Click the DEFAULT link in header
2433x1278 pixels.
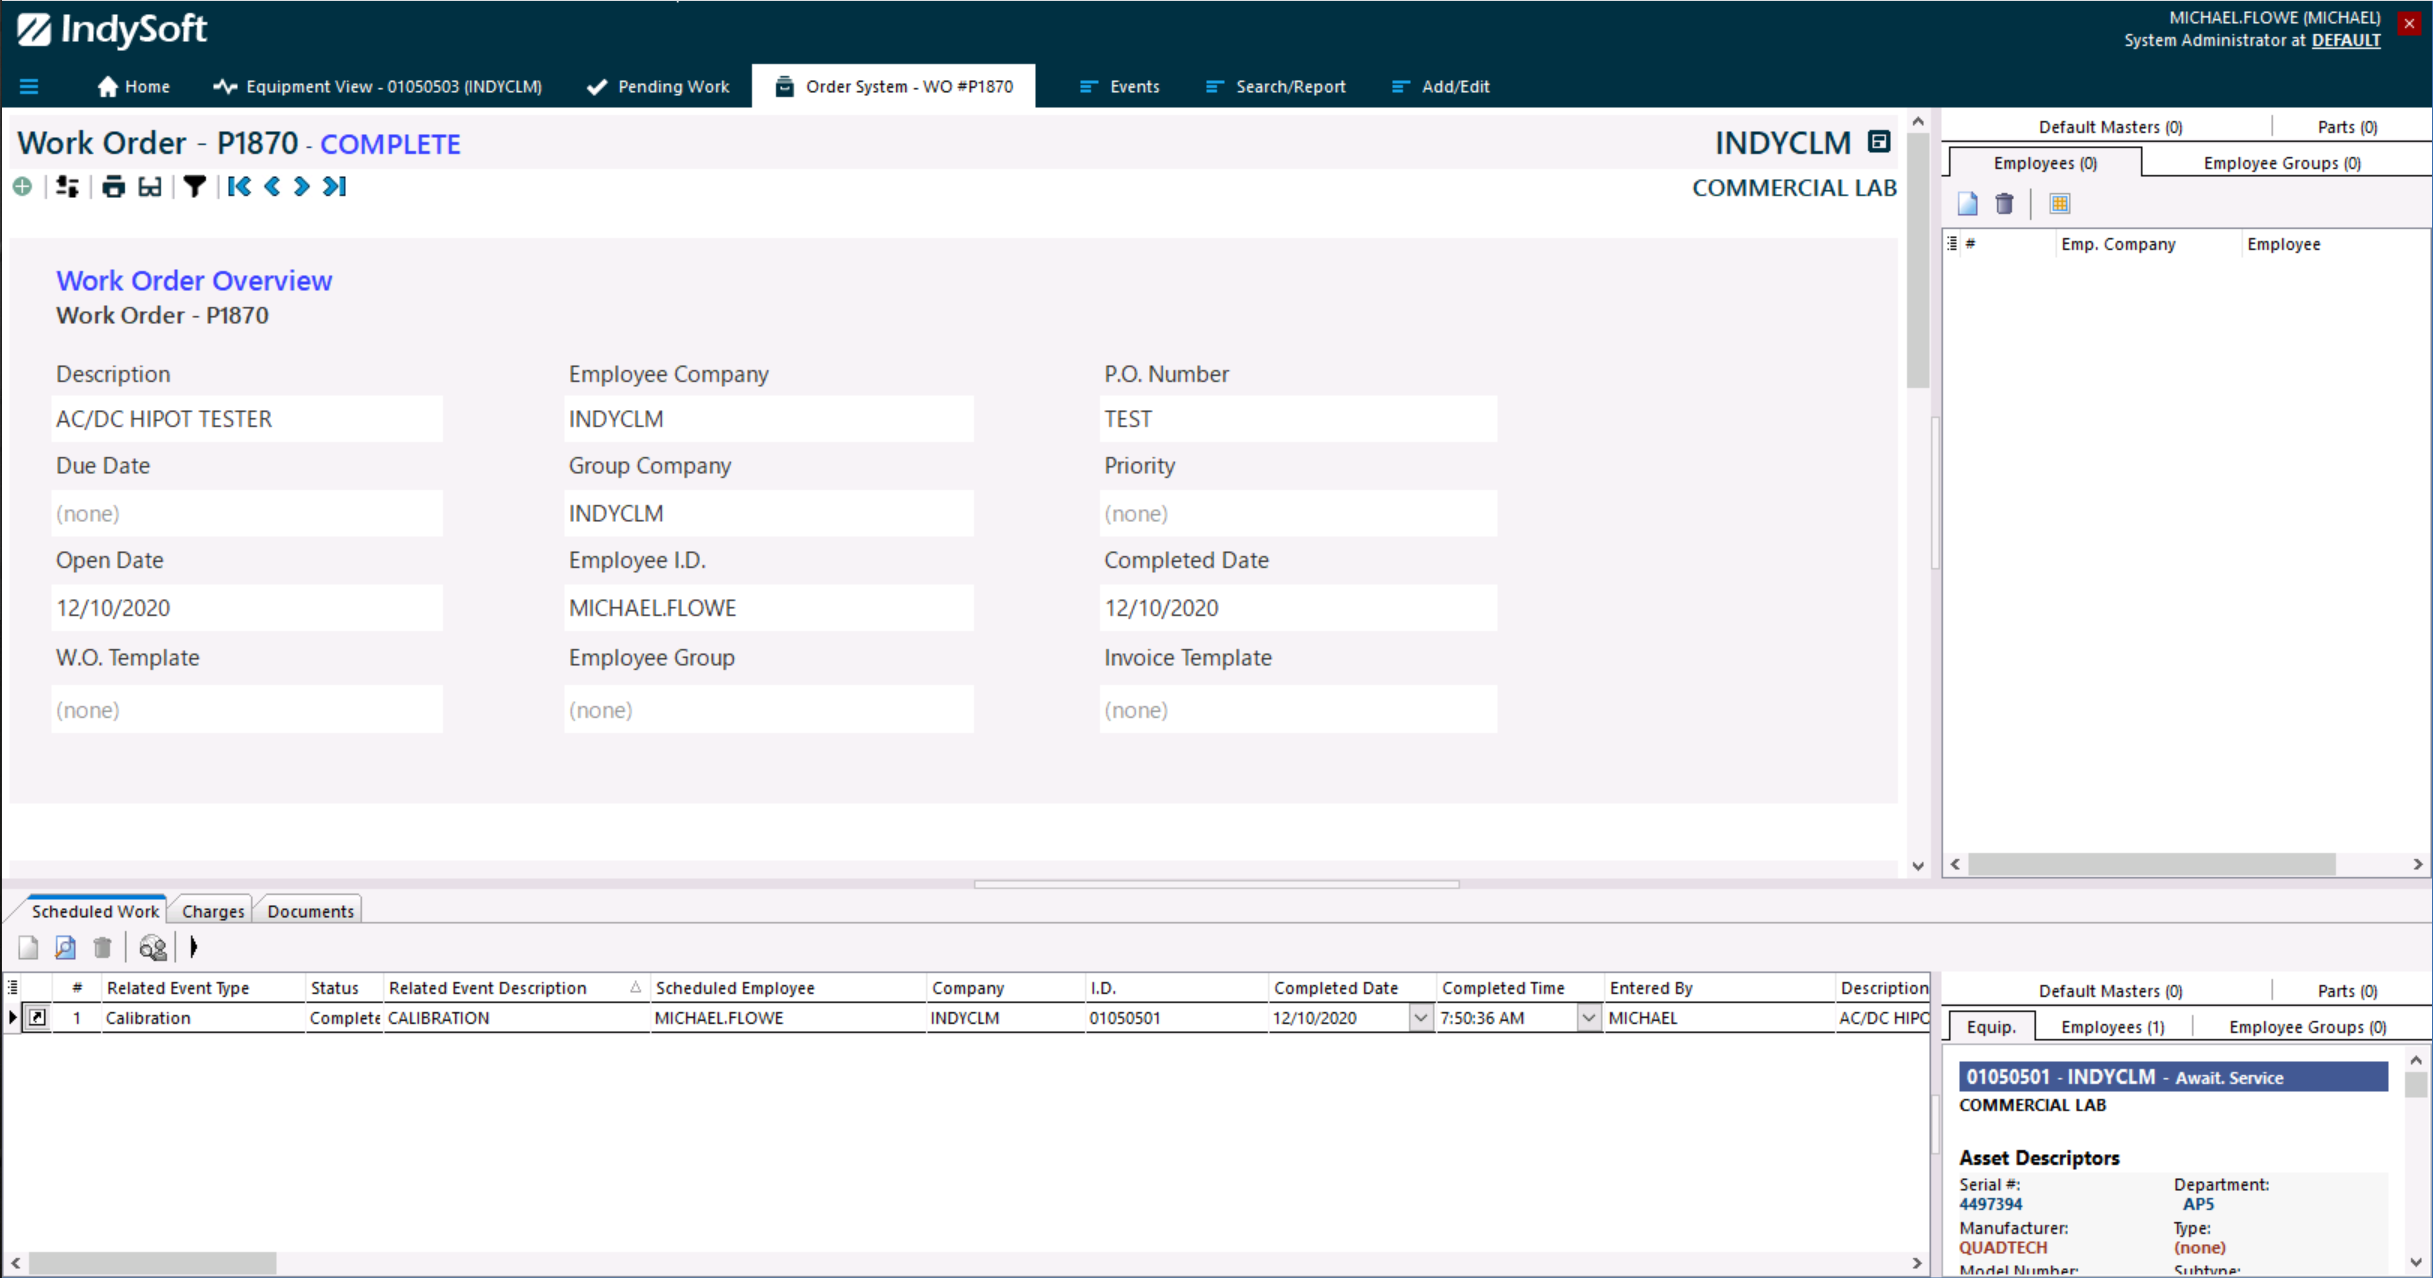2345,40
